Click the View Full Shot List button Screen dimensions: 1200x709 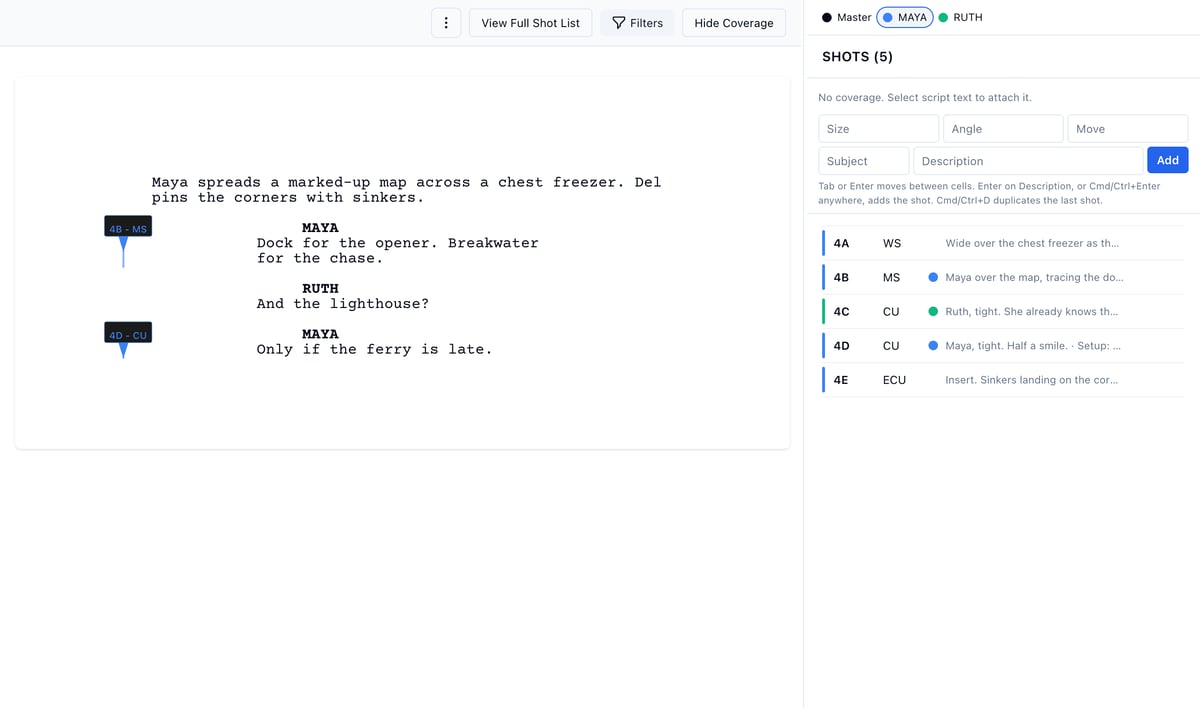tap(531, 23)
